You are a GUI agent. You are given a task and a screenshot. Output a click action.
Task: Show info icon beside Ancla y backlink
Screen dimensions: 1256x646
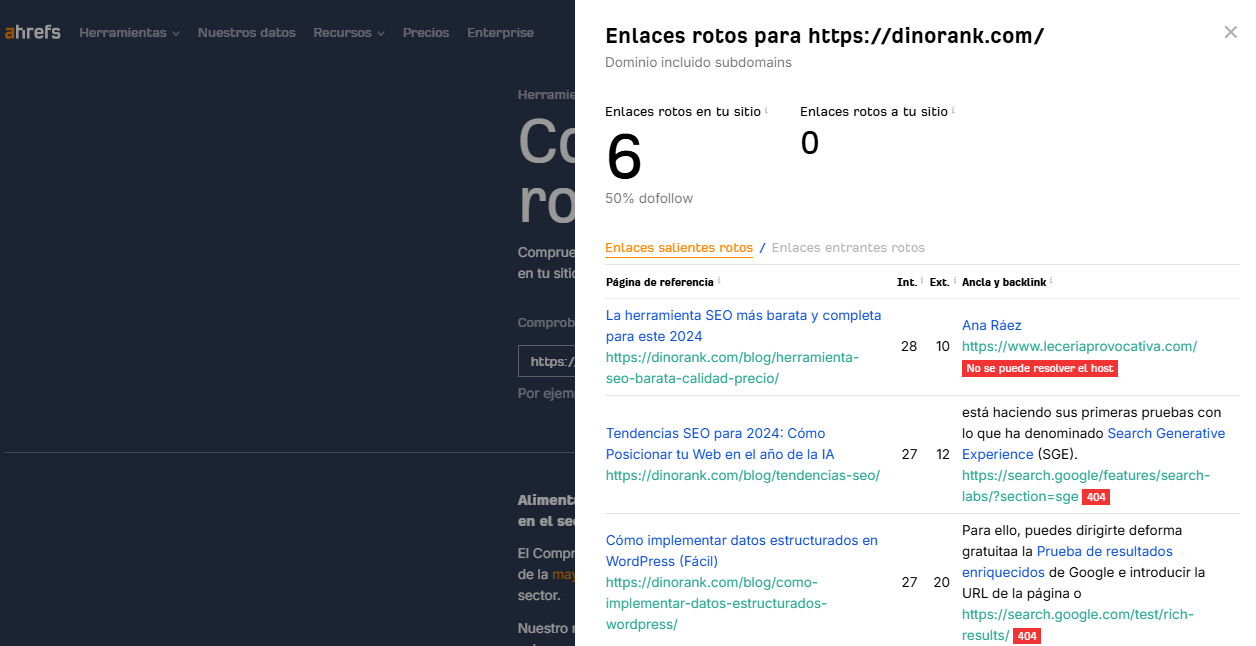[x=1051, y=281]
